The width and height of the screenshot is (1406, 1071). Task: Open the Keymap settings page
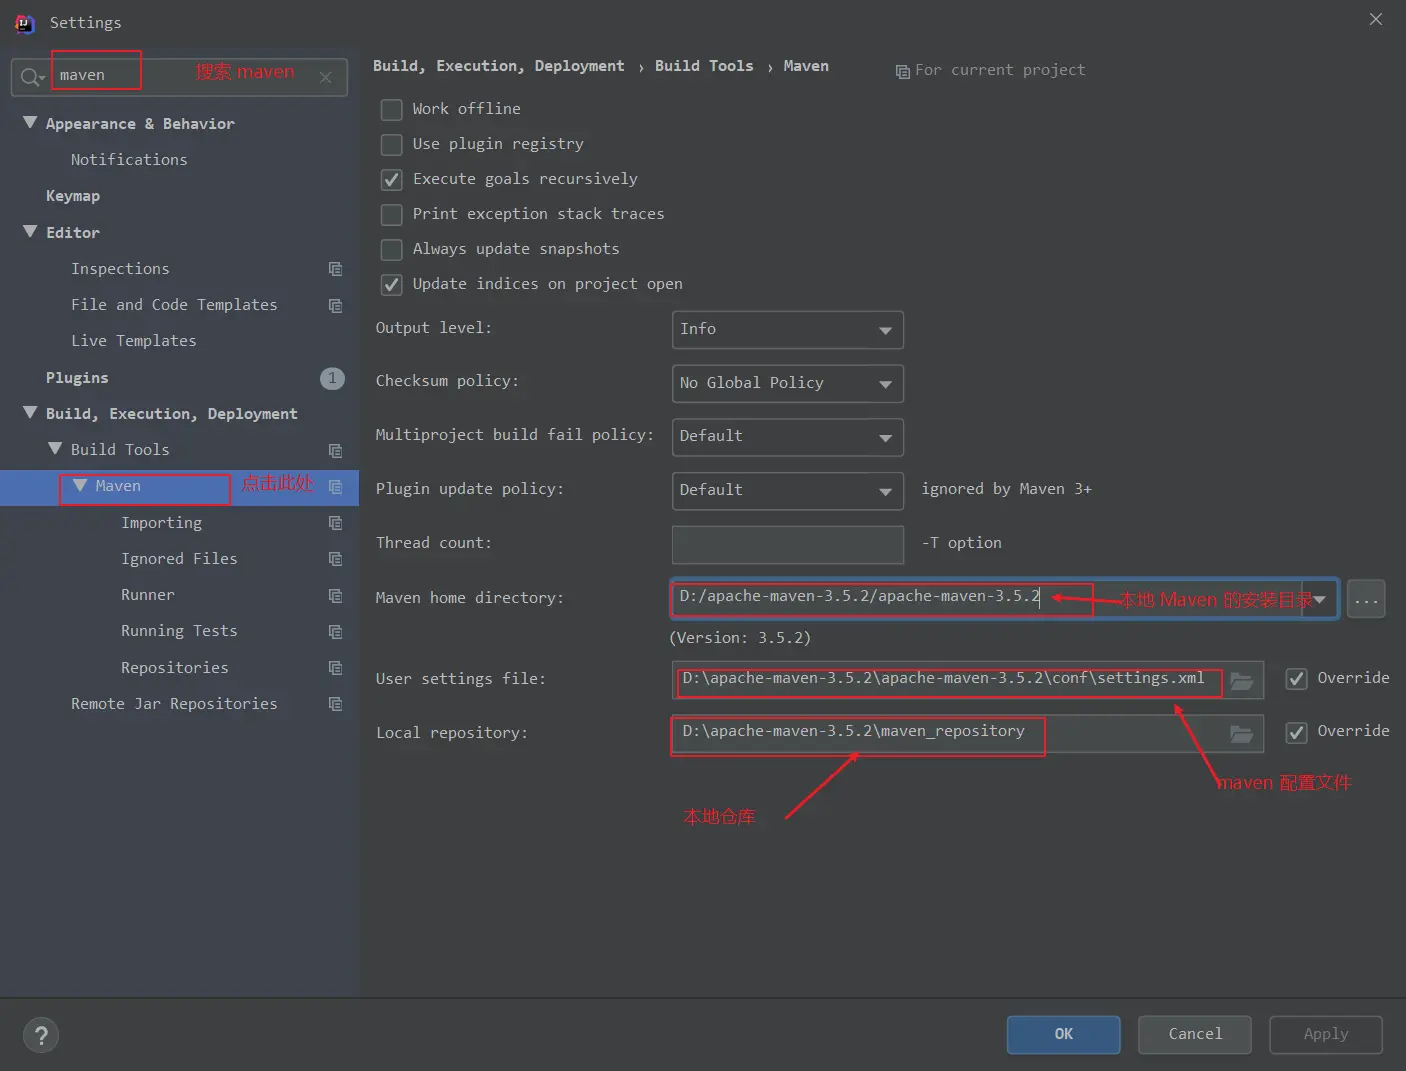coord(73,196)
